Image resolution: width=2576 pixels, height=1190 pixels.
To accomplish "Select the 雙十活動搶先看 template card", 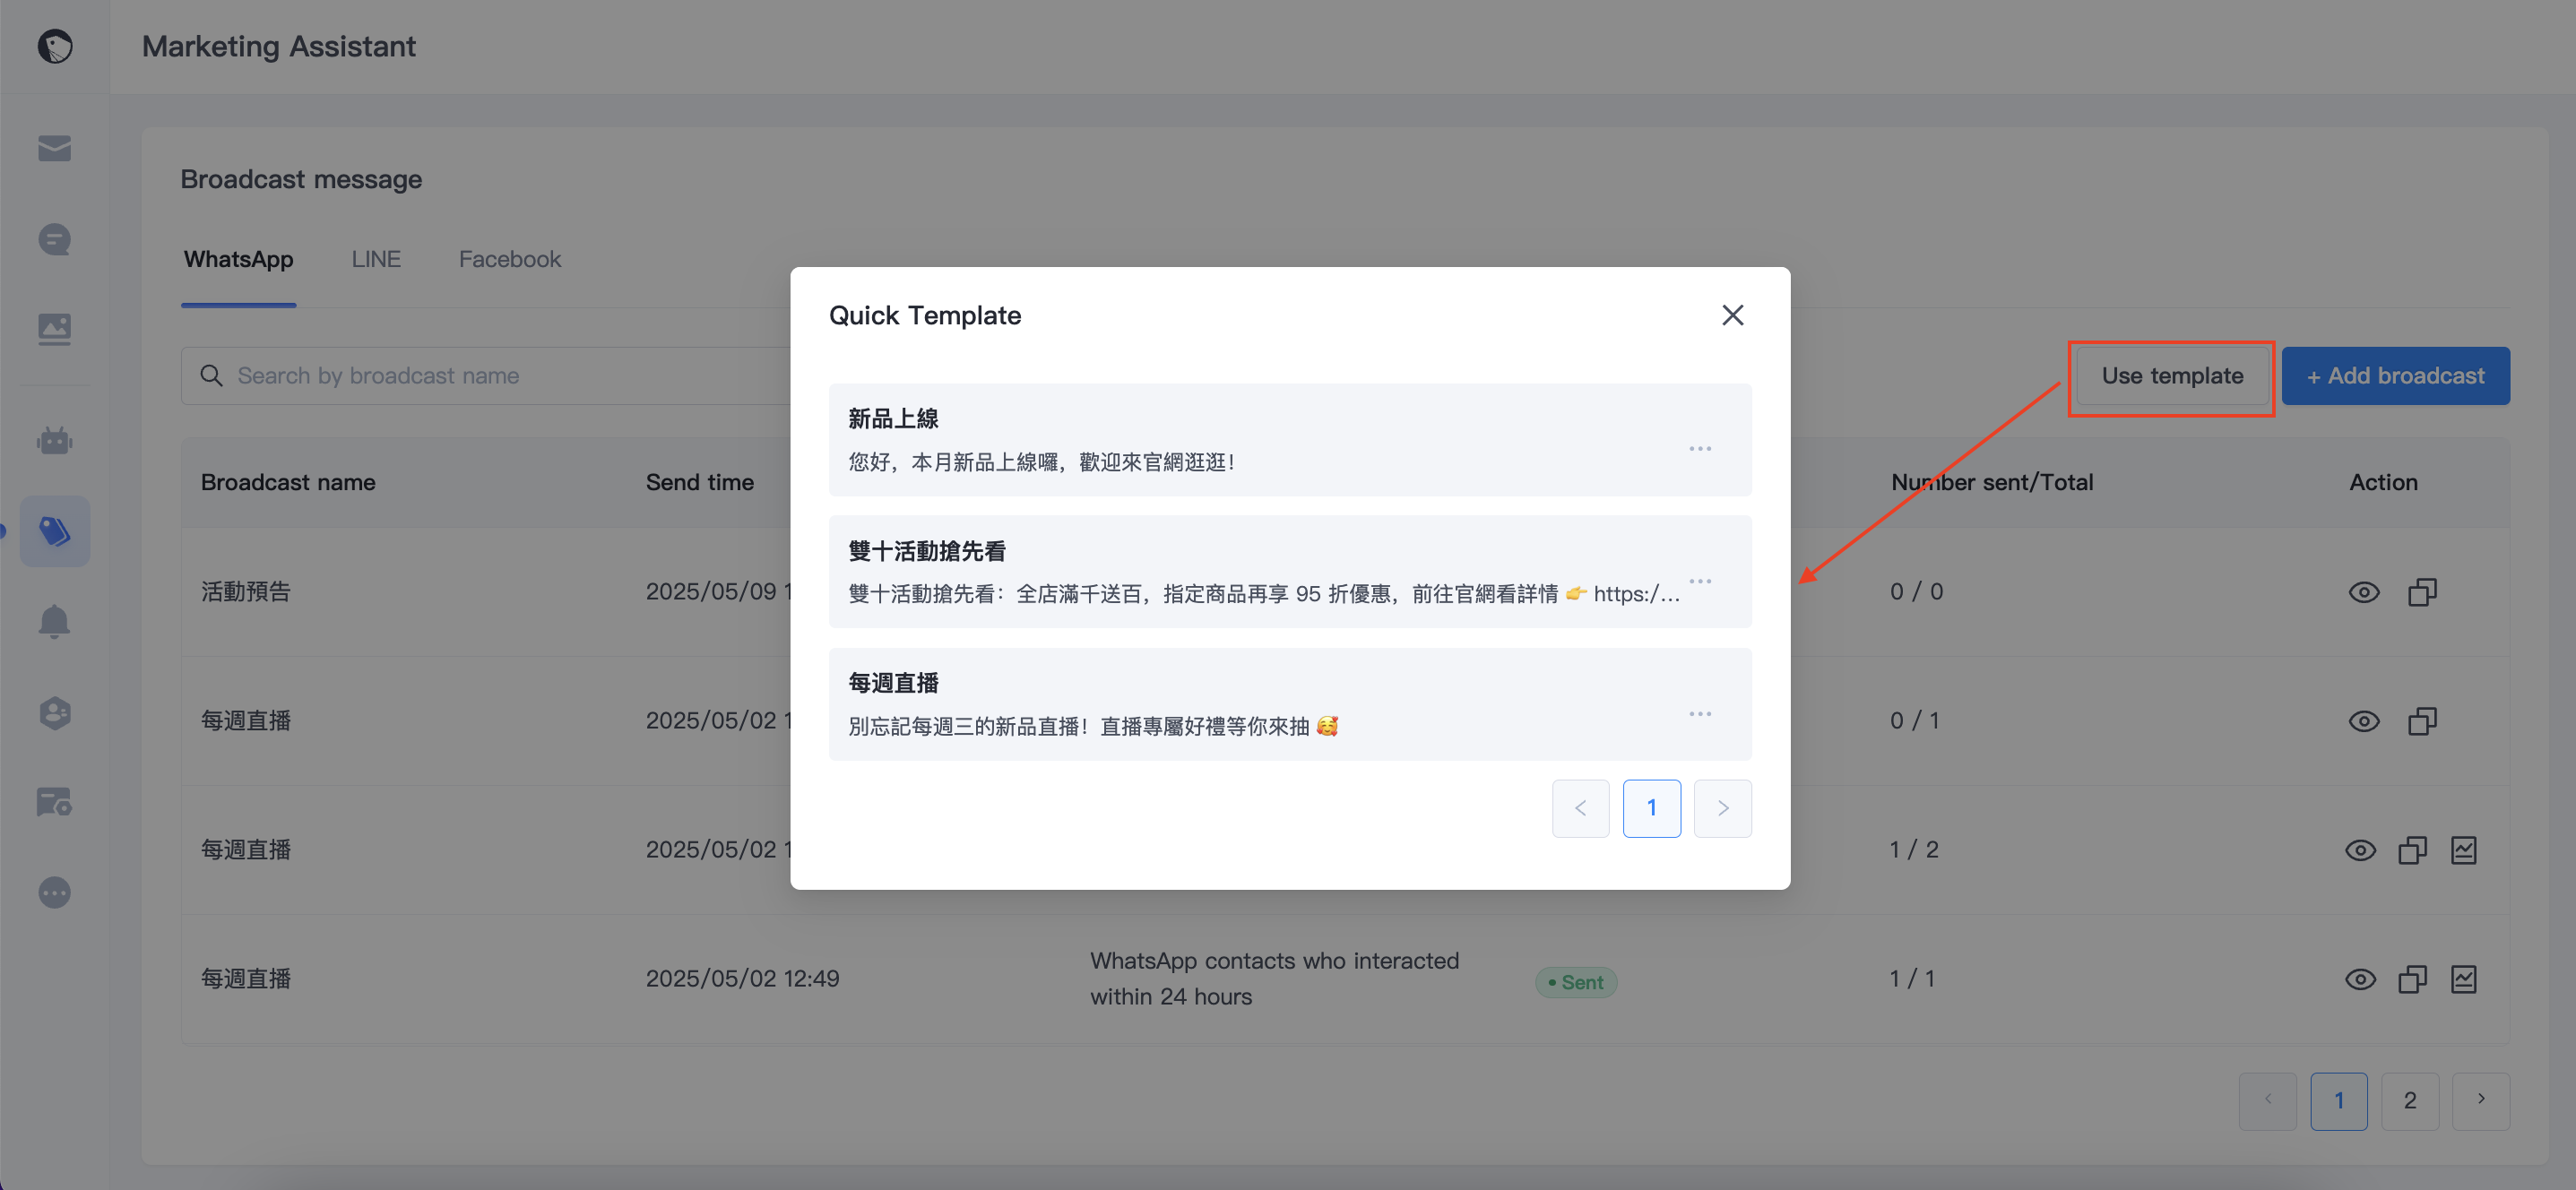I will (1289, 572).
